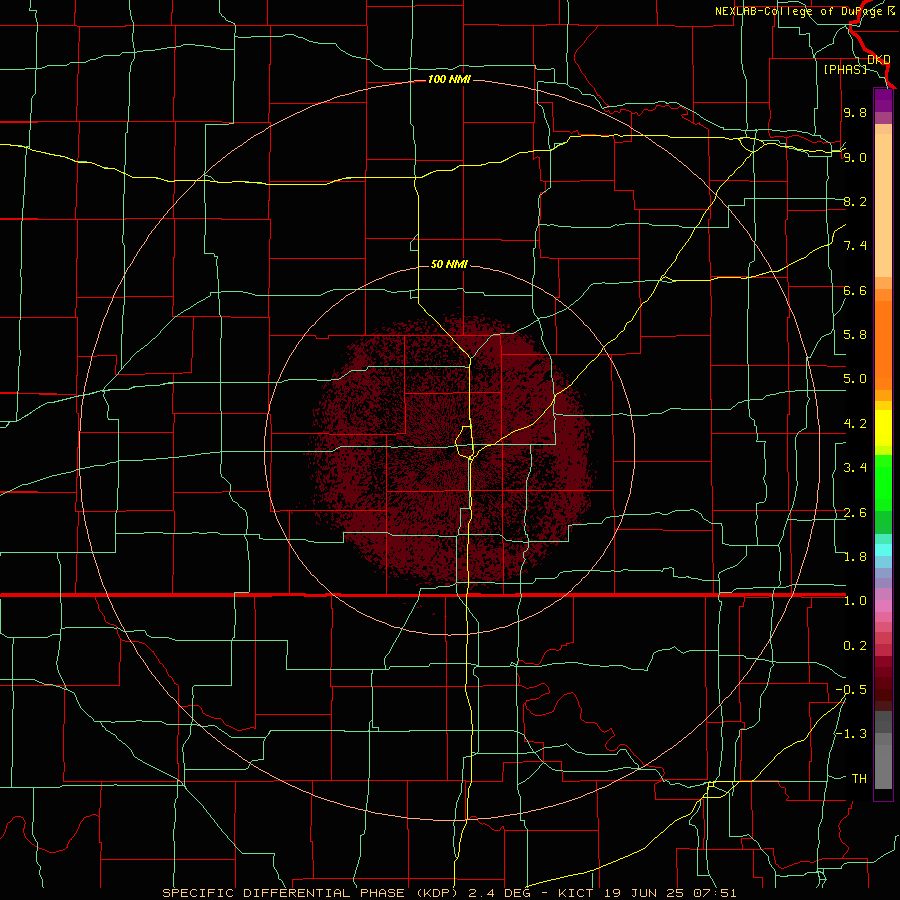Screen dimensions: 900x900
Task: Click the TH threshold label on the scale
Action: click(x=859, y=779)
